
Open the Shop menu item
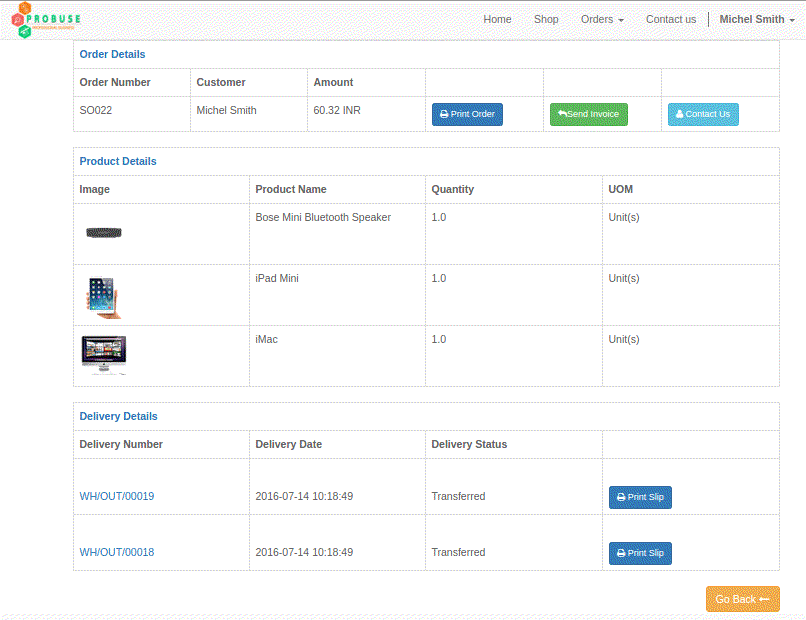tap(546, 19)
